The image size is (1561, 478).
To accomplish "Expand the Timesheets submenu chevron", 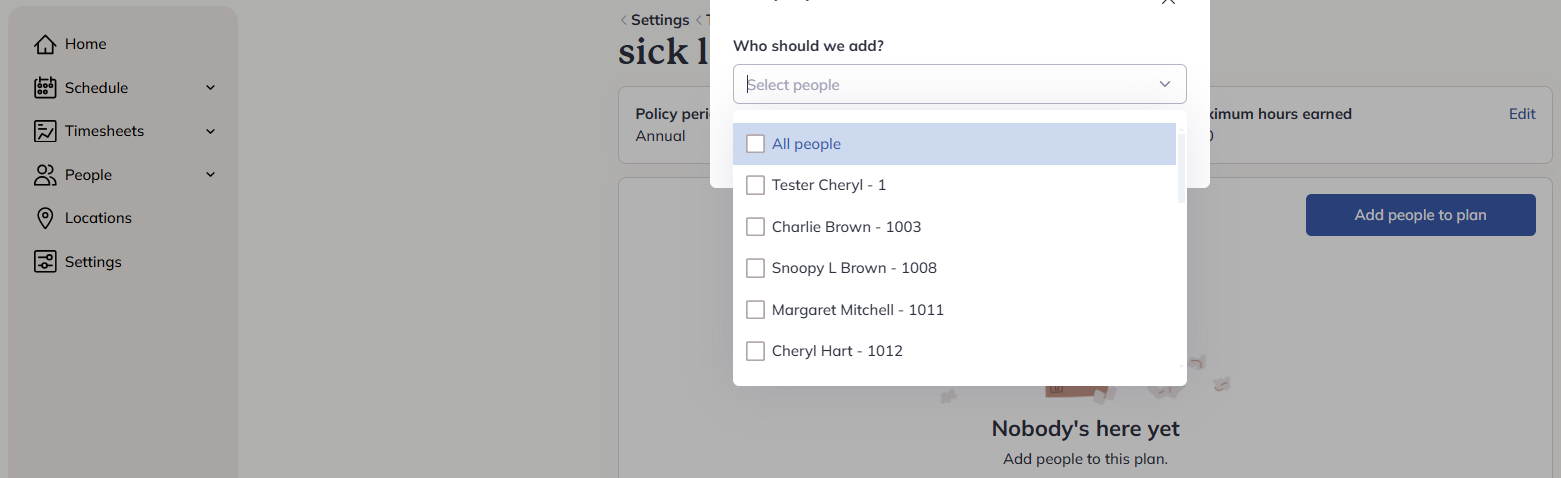I will tap(210, 131).
